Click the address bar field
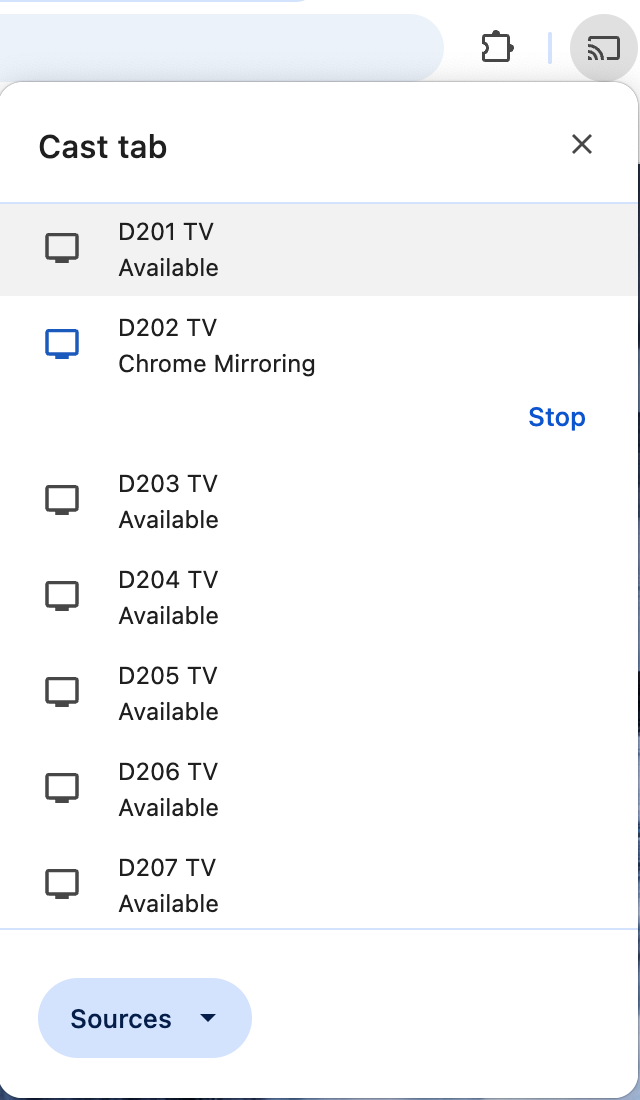 (221, 48)
